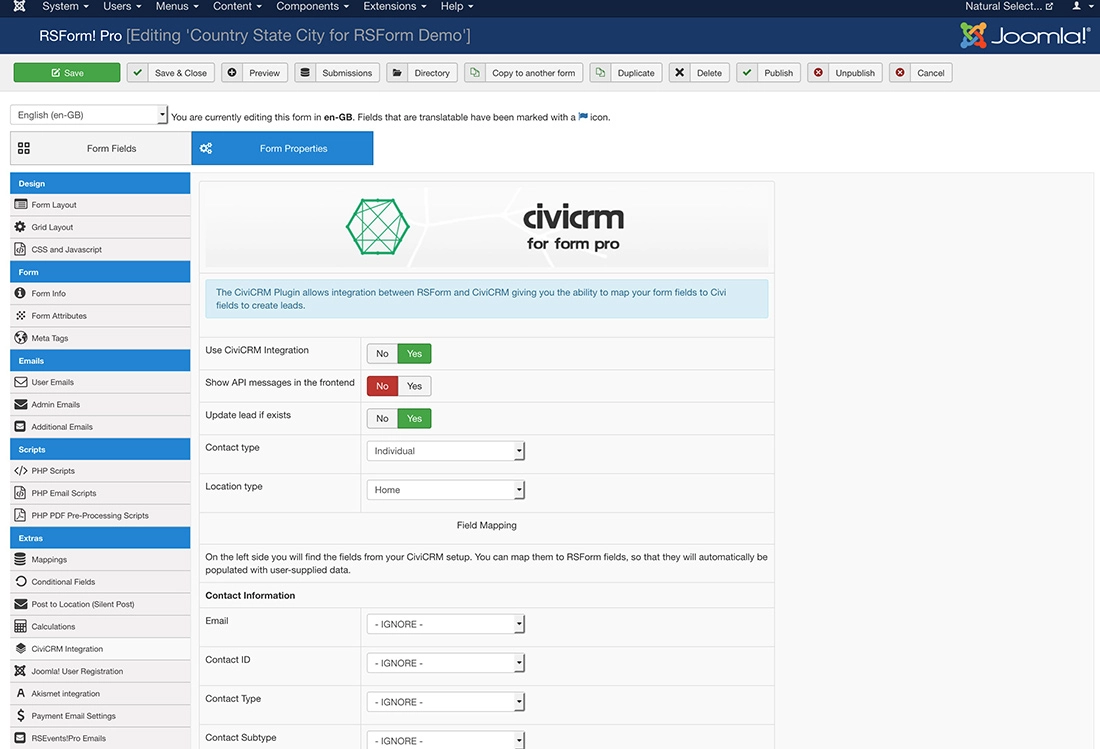
Task: Disable Use CiviCRM Integration
Action: point(381,353)
